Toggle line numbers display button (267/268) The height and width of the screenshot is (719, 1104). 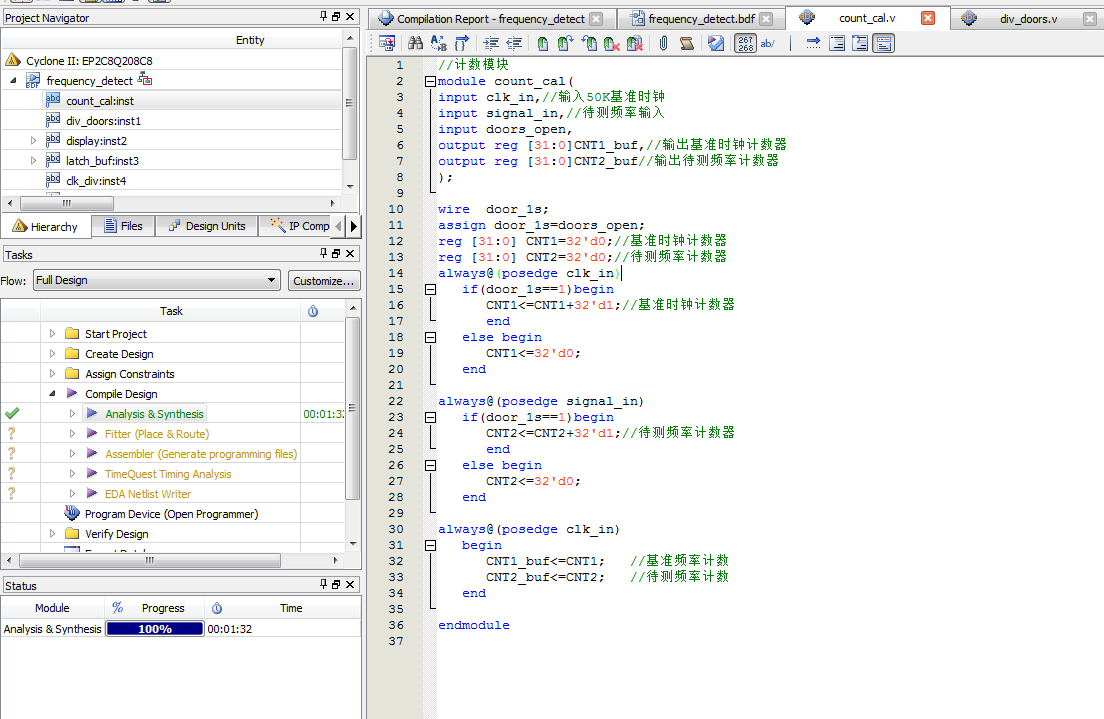746,43
